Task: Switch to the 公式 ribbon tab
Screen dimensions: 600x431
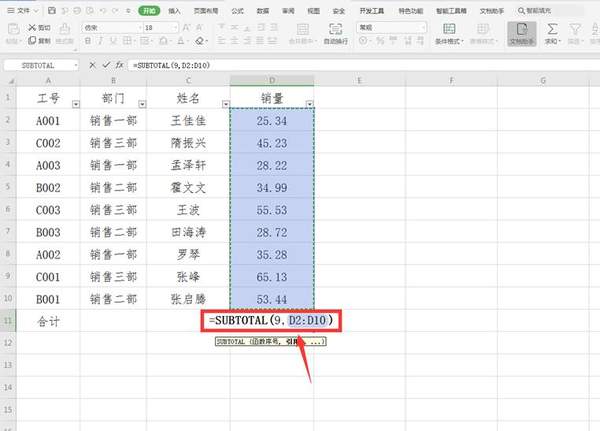Action: pos(238,10)
